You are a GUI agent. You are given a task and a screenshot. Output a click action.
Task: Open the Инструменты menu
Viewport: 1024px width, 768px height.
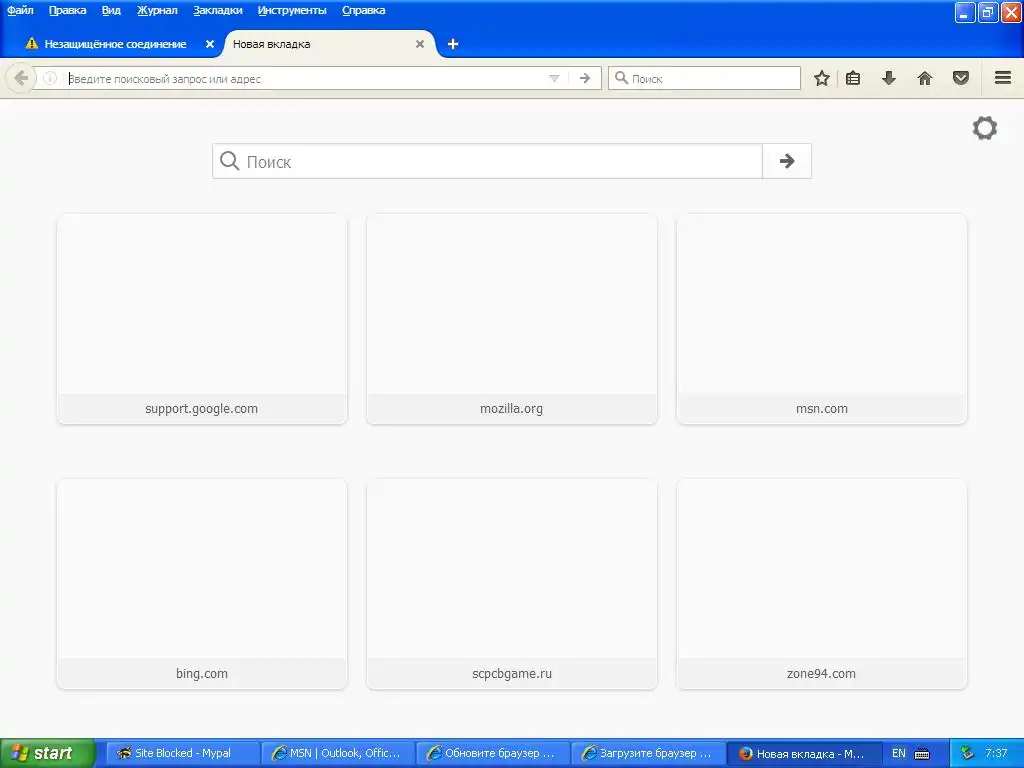292,10
